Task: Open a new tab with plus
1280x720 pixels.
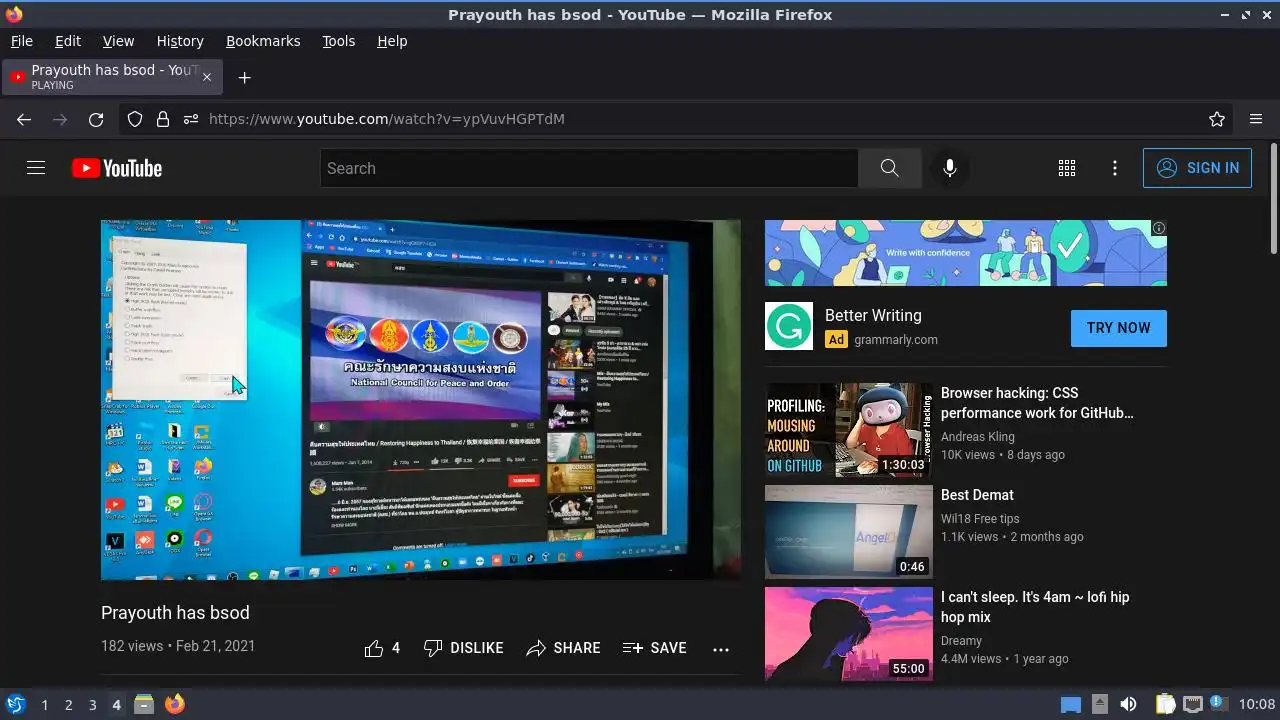Action: (244, 77)
